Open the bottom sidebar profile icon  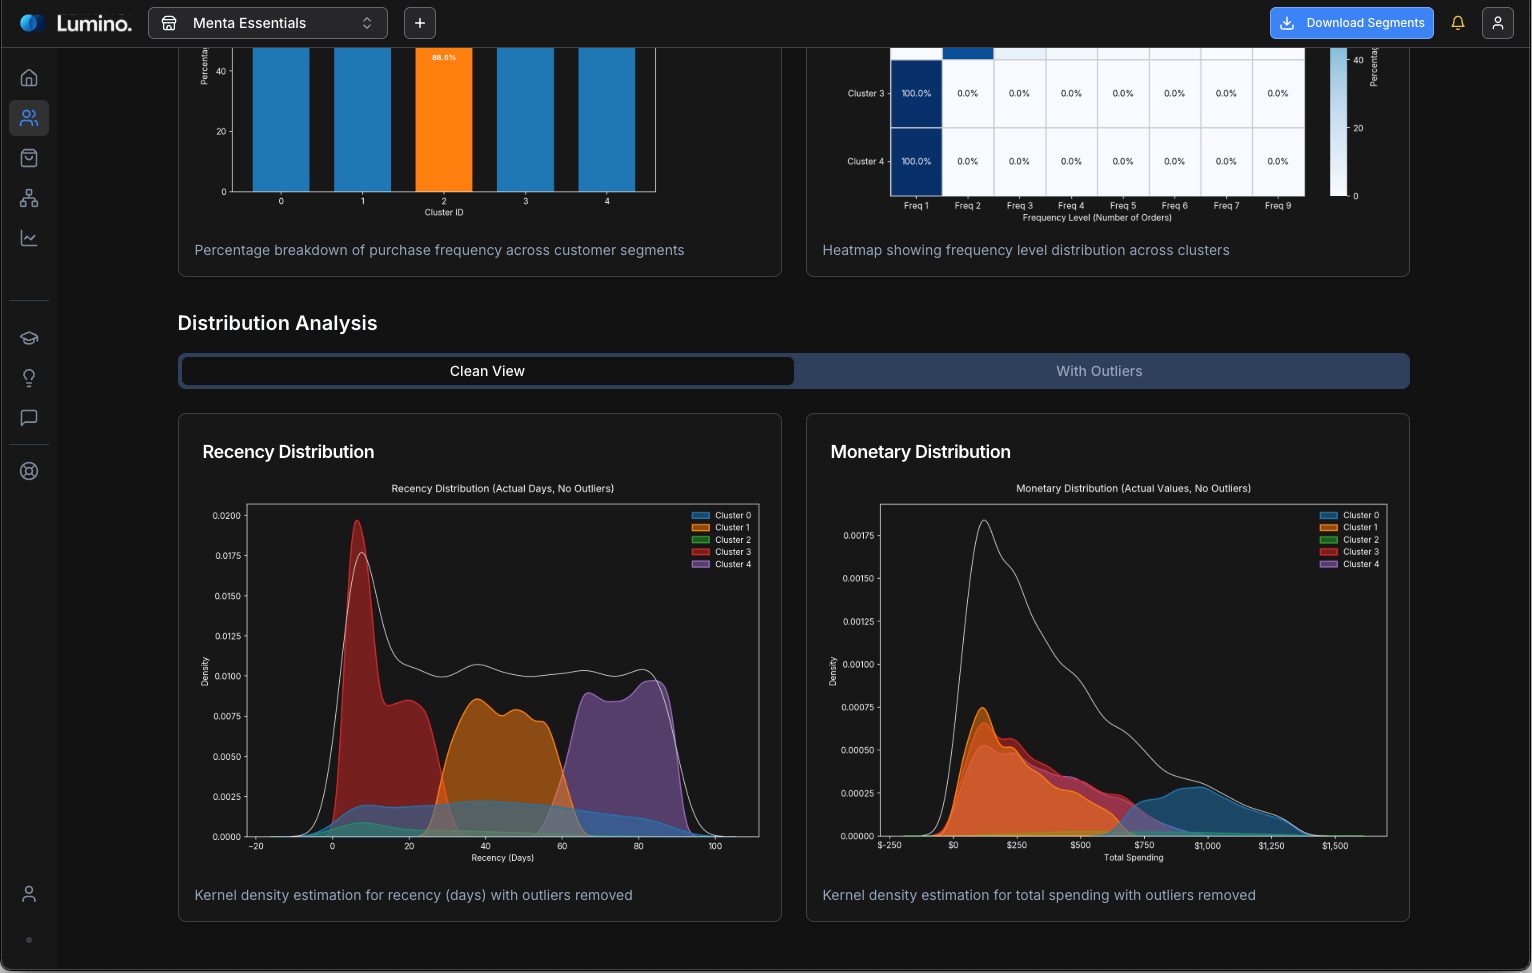click(29, 894)
